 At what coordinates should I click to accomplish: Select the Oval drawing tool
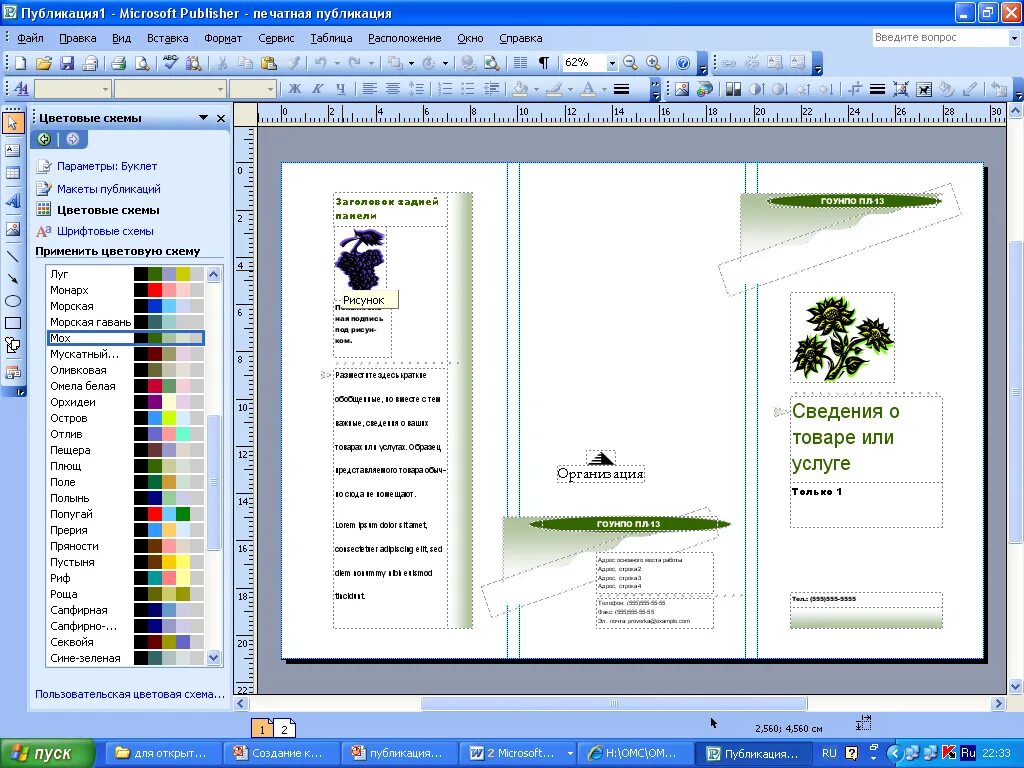[12, 301]
